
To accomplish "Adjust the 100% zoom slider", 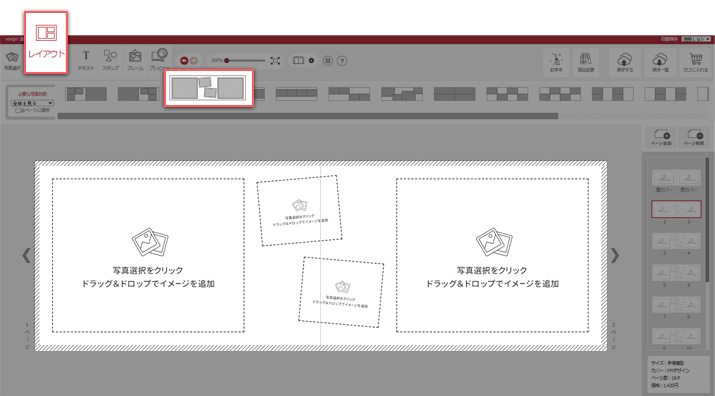I will coord(245,61).
